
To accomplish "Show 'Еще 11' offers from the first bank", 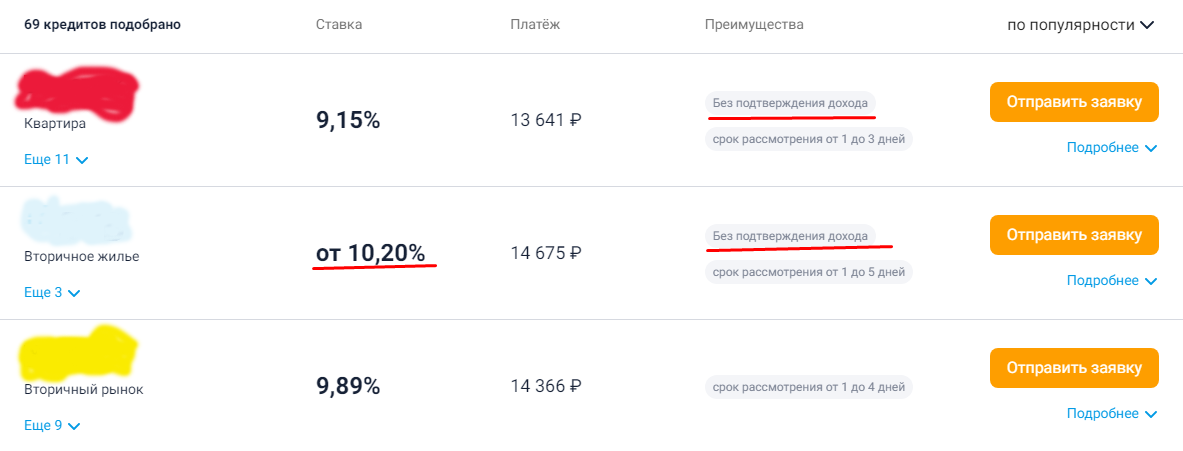I will point(56,159).
